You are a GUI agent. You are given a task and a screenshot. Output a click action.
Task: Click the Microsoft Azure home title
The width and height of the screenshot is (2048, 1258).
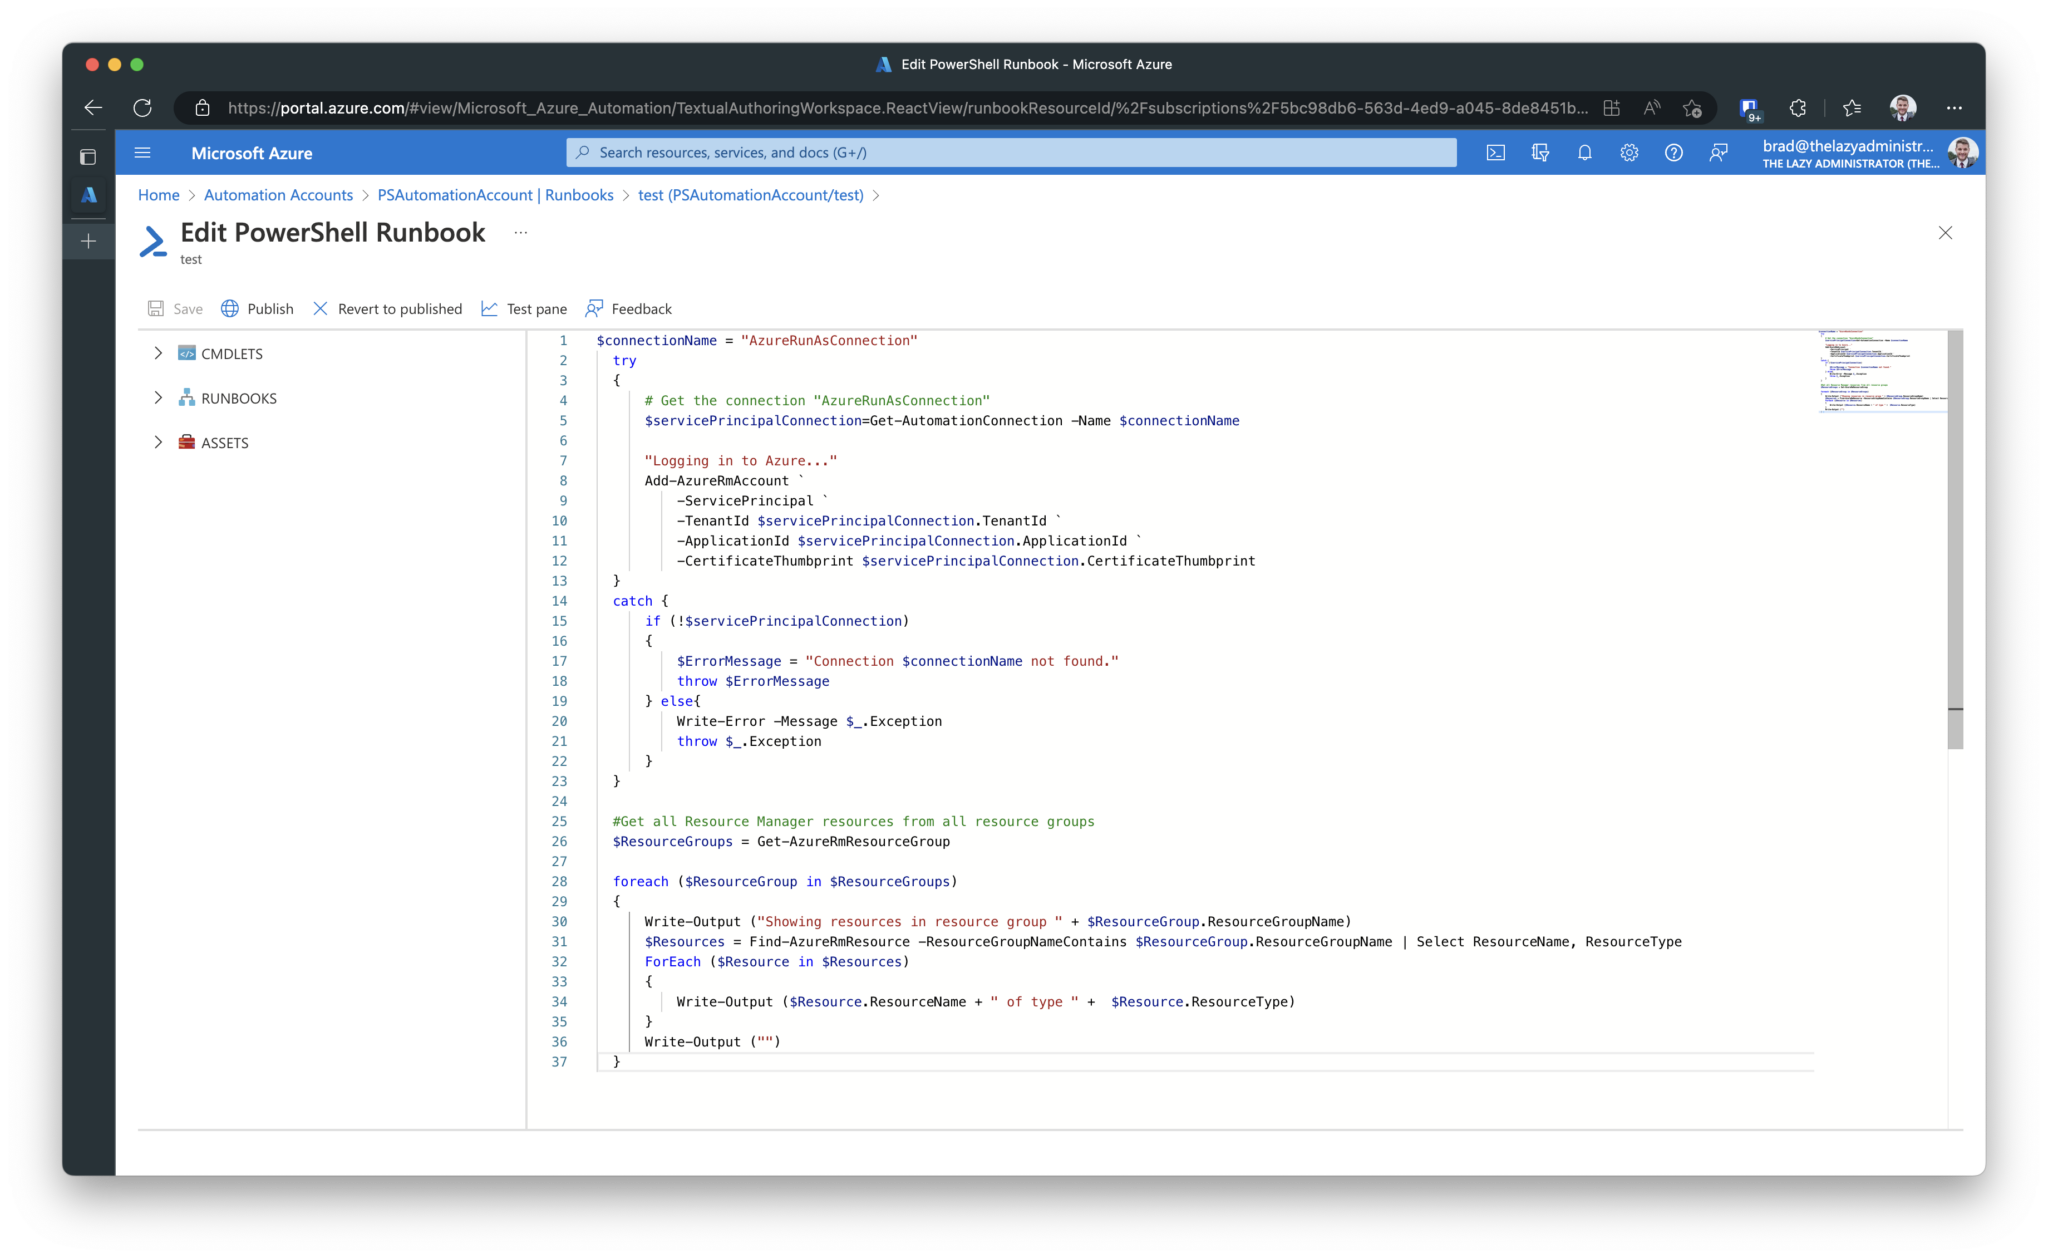click(252, 153)
